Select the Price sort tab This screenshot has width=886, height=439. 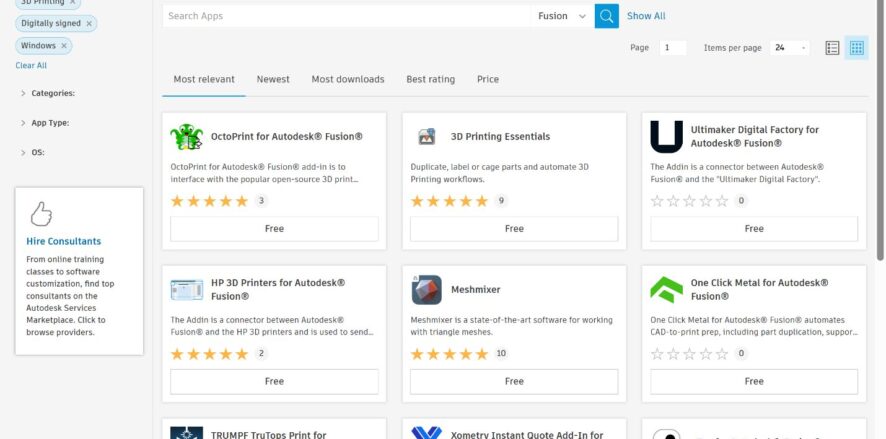coord(488,80)
